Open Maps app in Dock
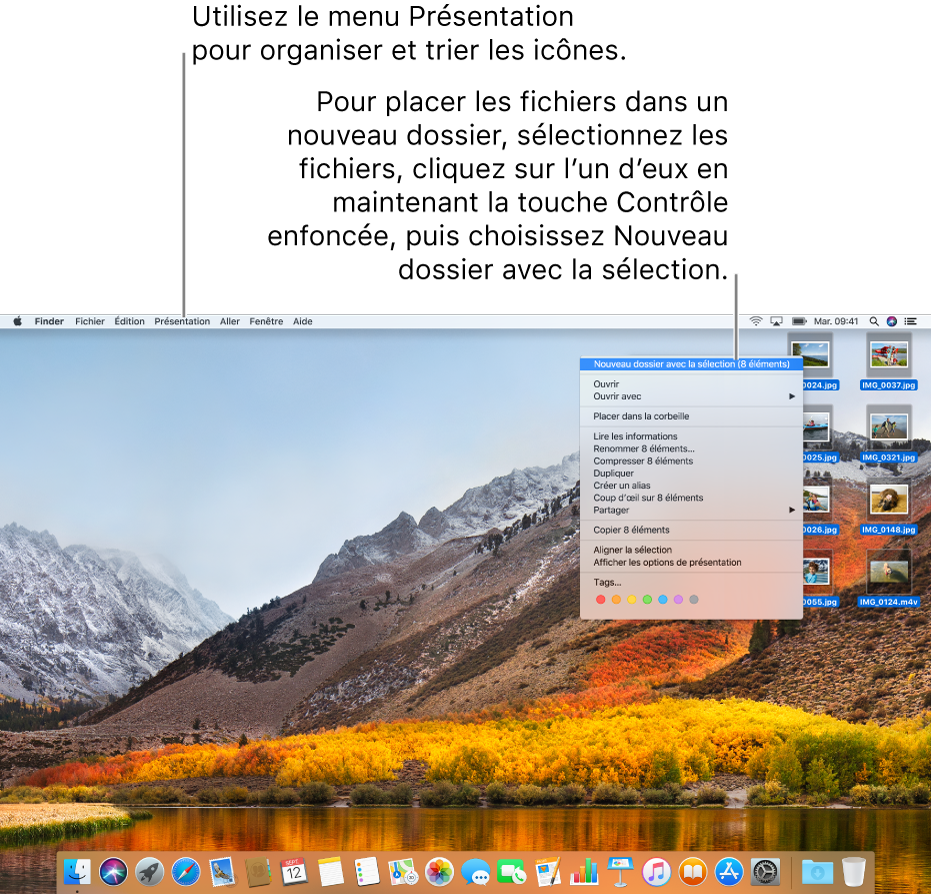The width and height of the screenshot is (931, 894). 403,872
